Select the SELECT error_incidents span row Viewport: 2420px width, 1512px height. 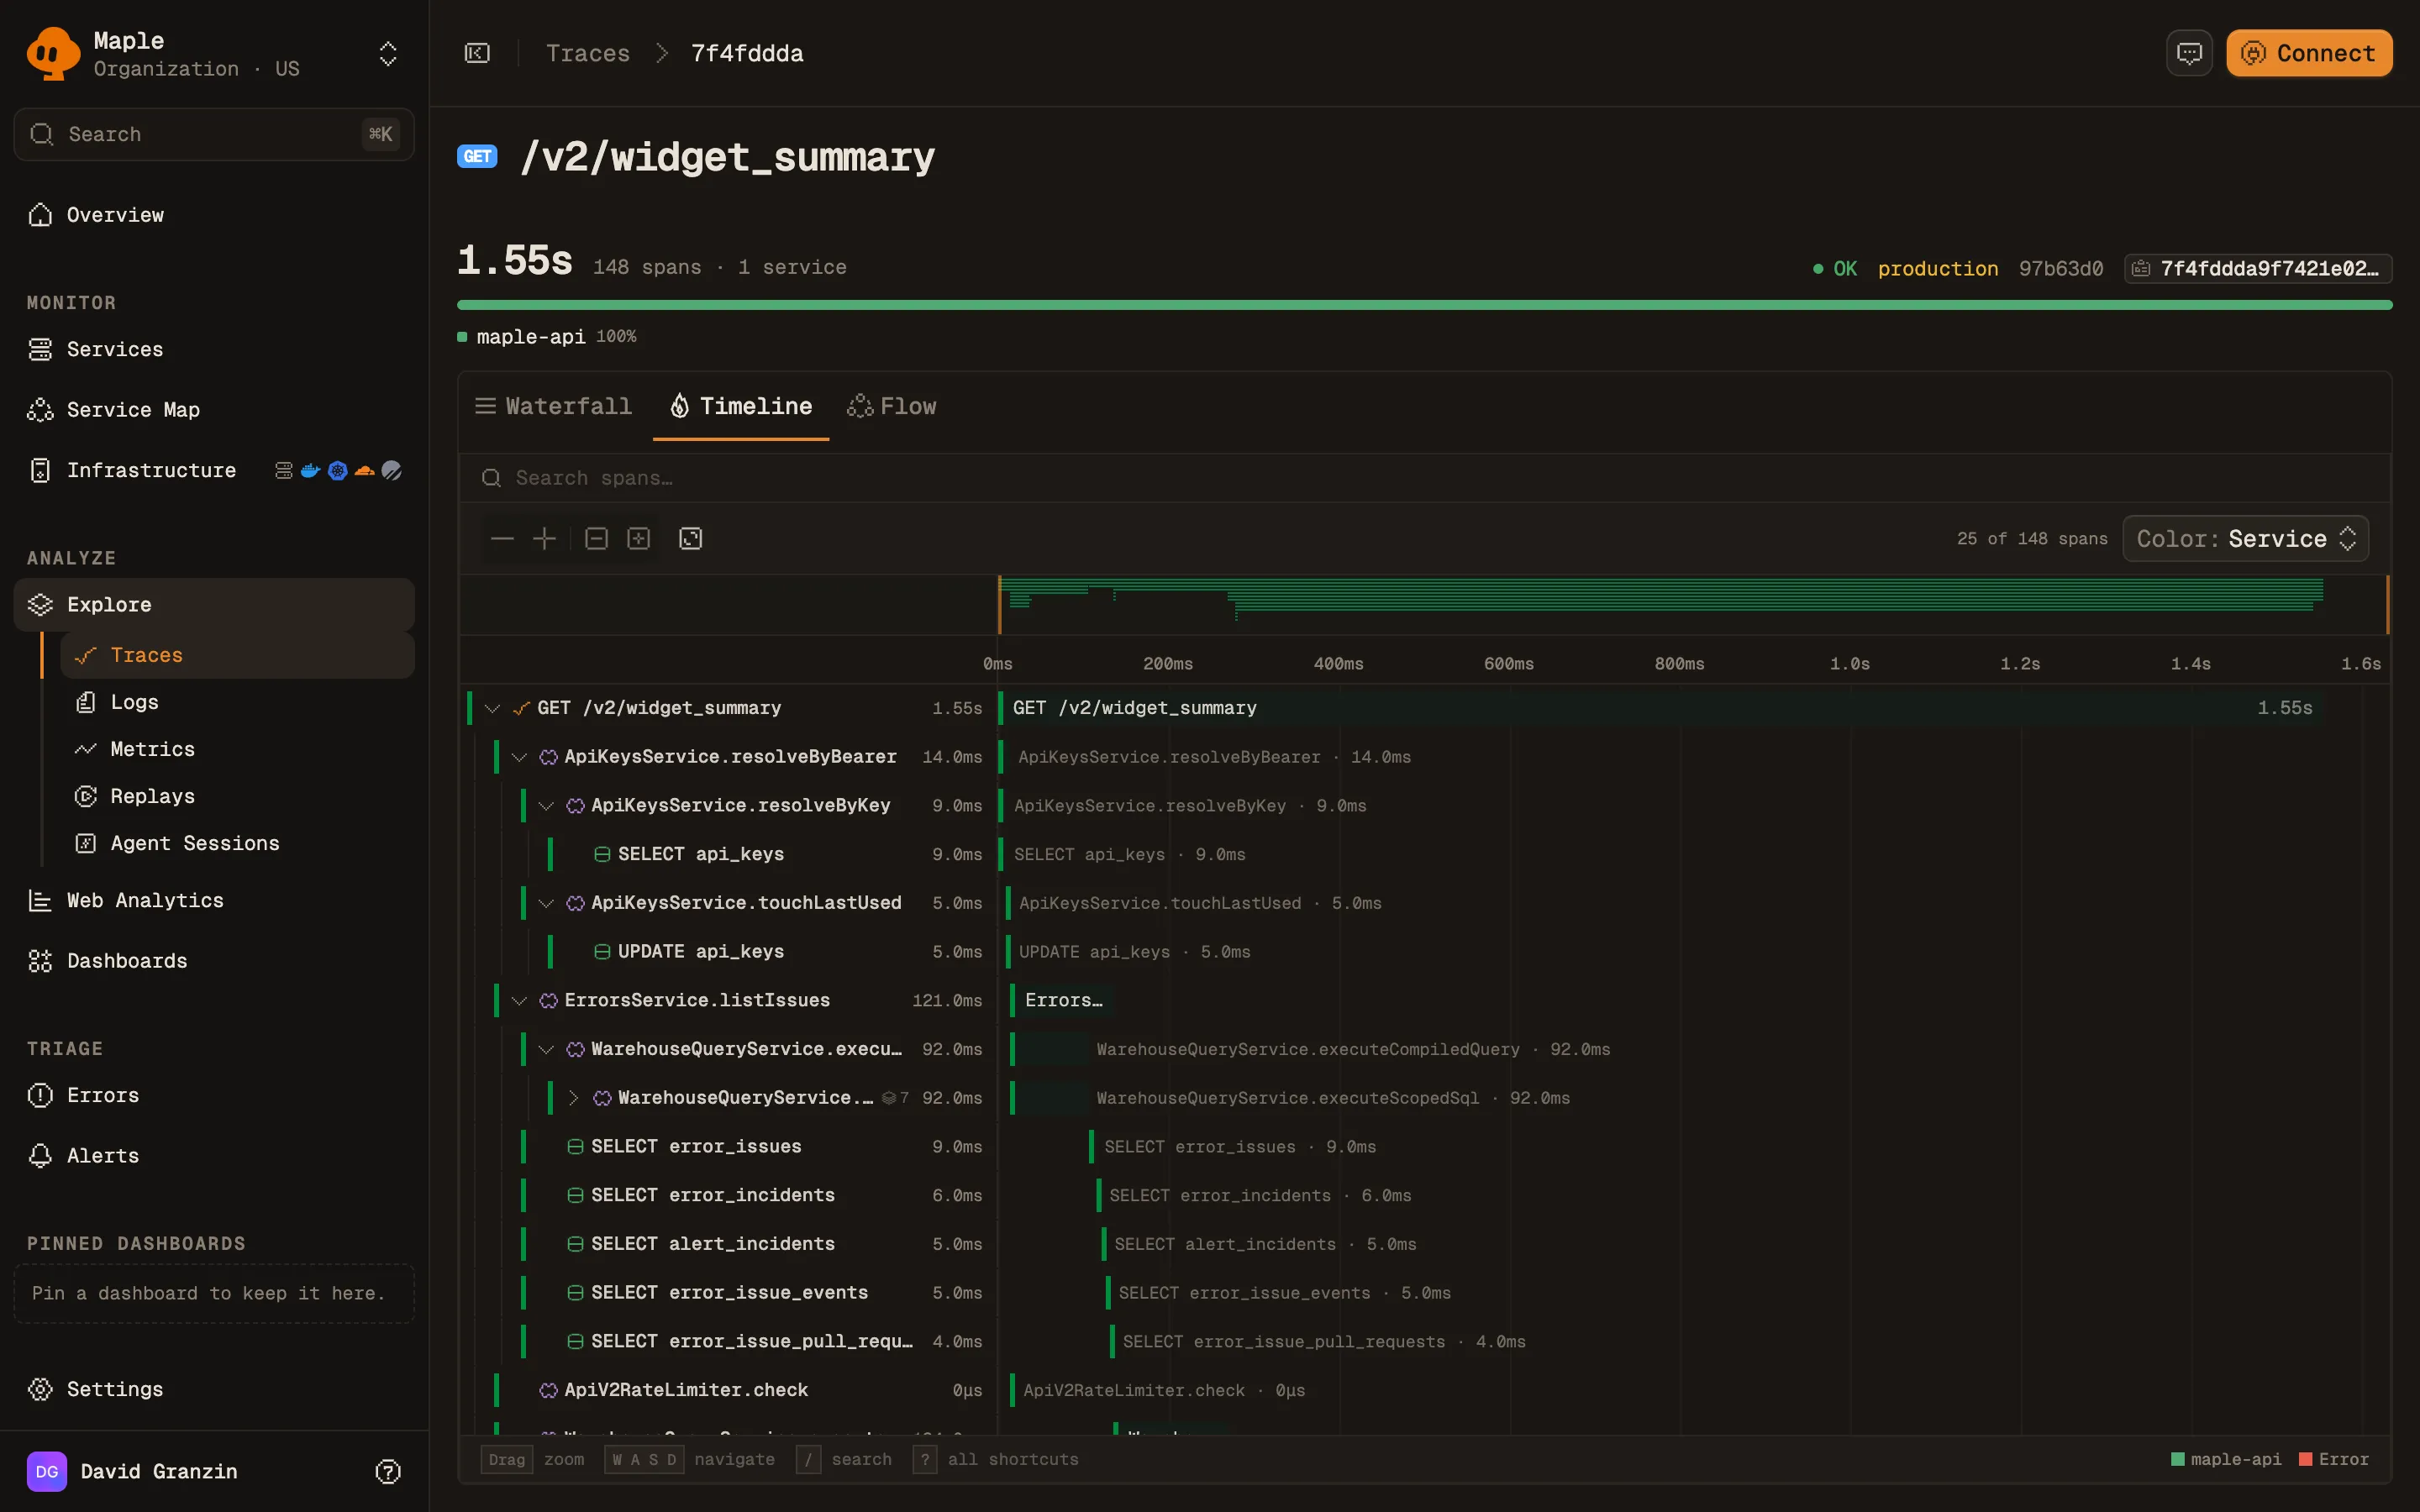click(726, 1195)
